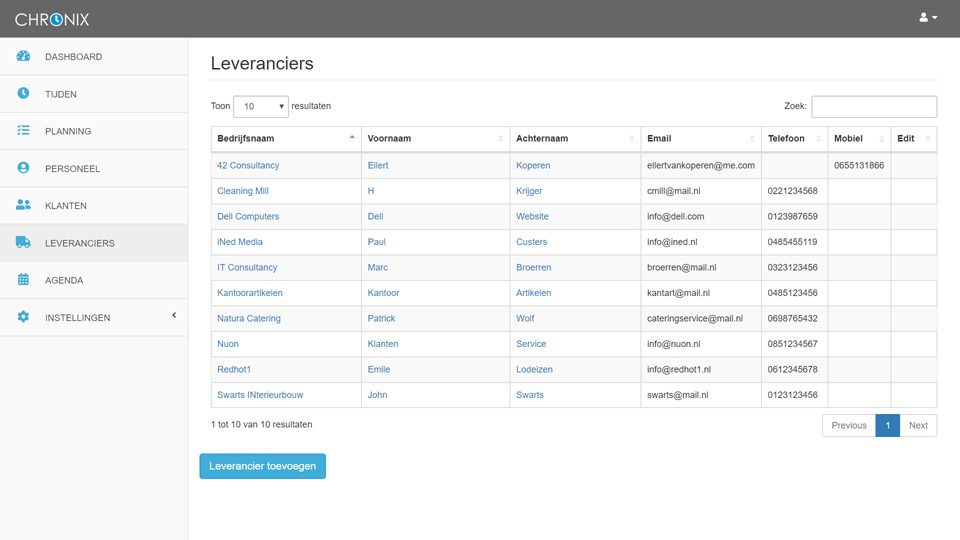Click last name Broerren link
960x540 pixels.
[533, 268]
